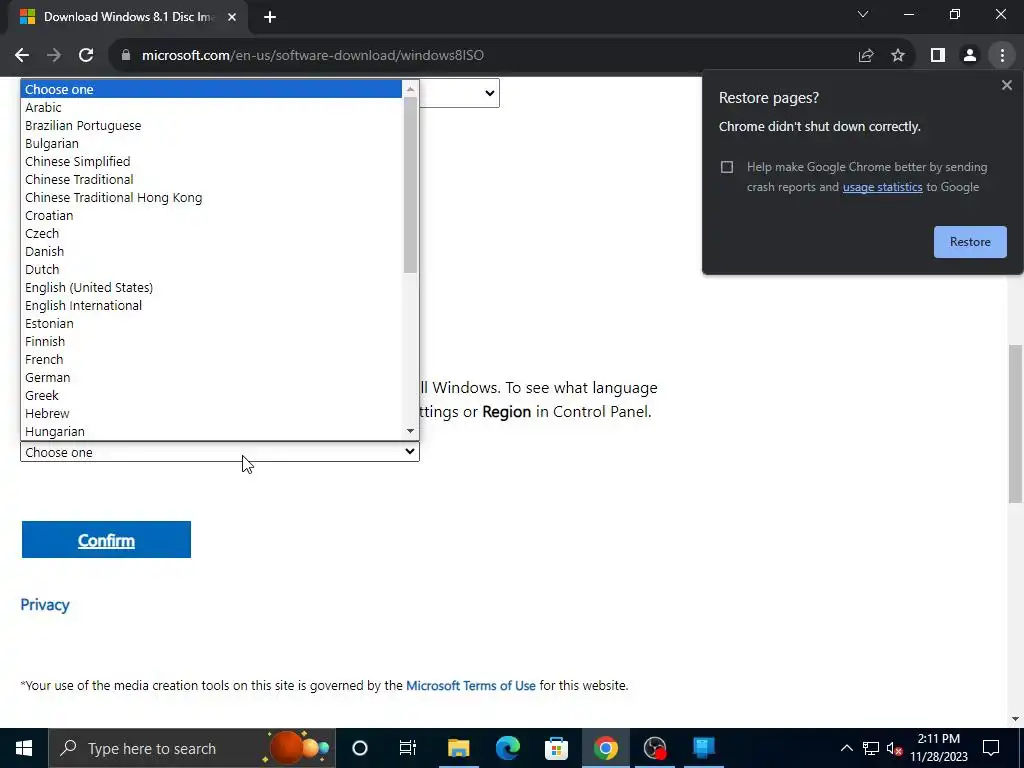Image resolution: width=1024 pixels, height=768 pixels.
Task: Open network status tray icon
Action: [x=871, y=748]
